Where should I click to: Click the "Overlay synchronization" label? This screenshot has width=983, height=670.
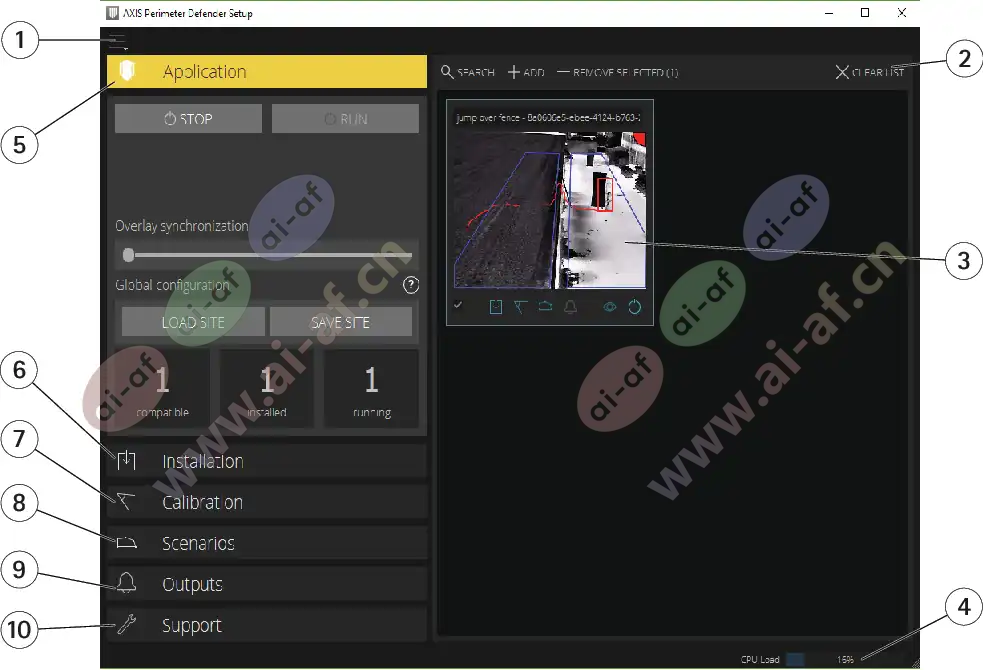182,226
